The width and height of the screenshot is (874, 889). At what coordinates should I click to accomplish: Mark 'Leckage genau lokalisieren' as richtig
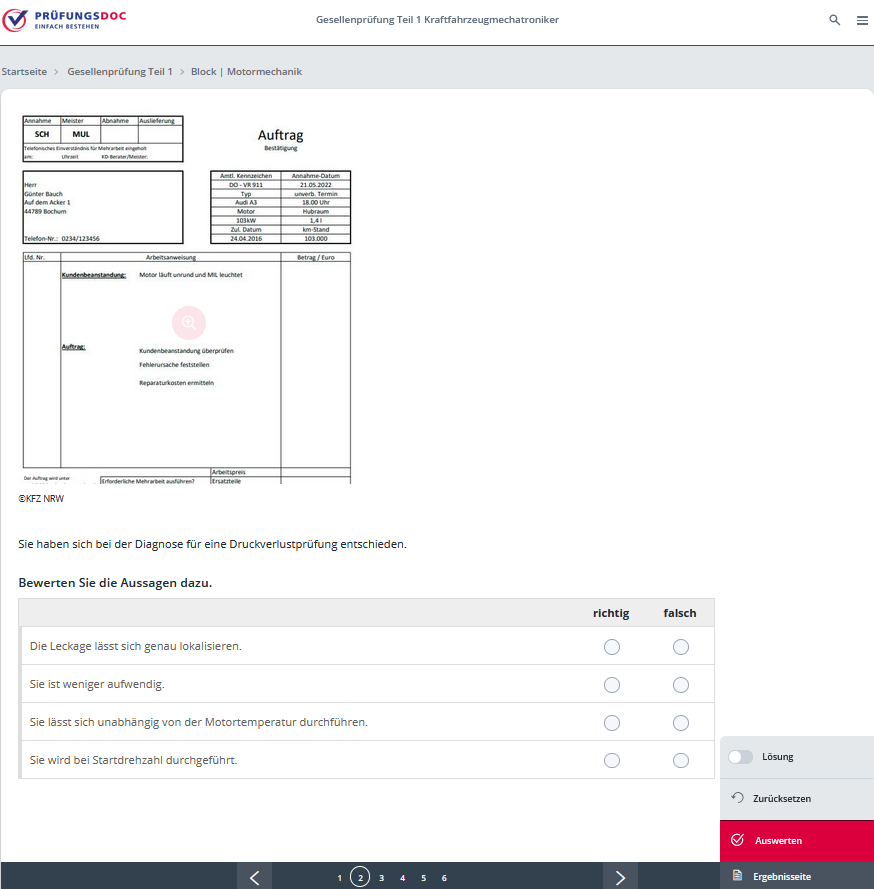[x=612, y=647]
